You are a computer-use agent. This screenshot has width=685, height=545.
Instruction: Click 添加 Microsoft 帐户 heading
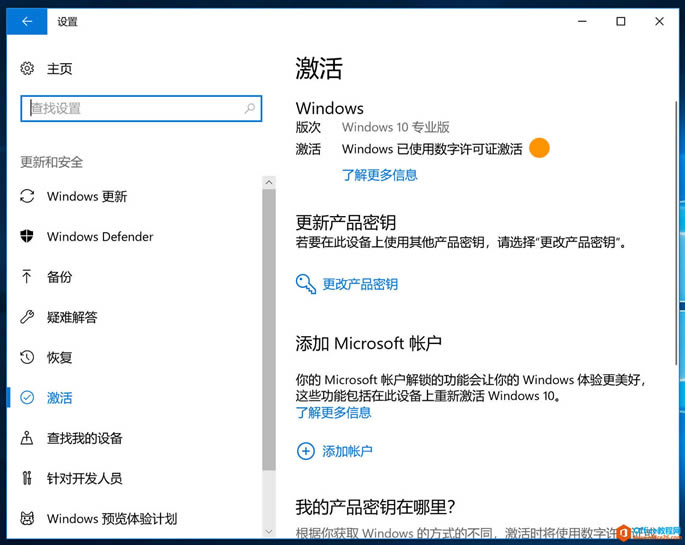pos(369,343)
